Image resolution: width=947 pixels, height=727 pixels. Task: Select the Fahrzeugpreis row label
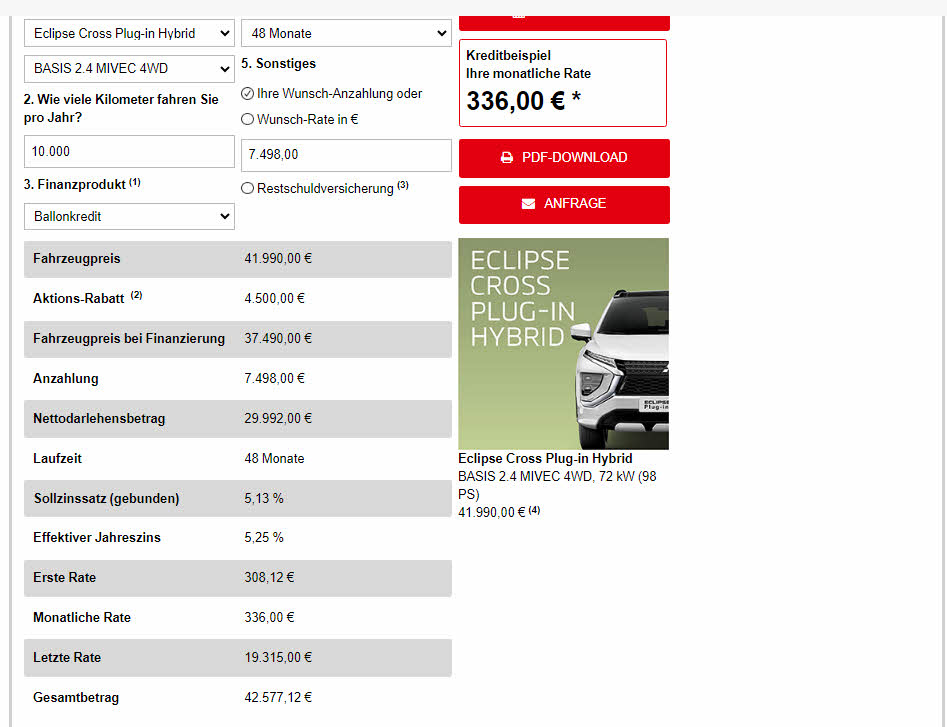(x=77, y=258)
